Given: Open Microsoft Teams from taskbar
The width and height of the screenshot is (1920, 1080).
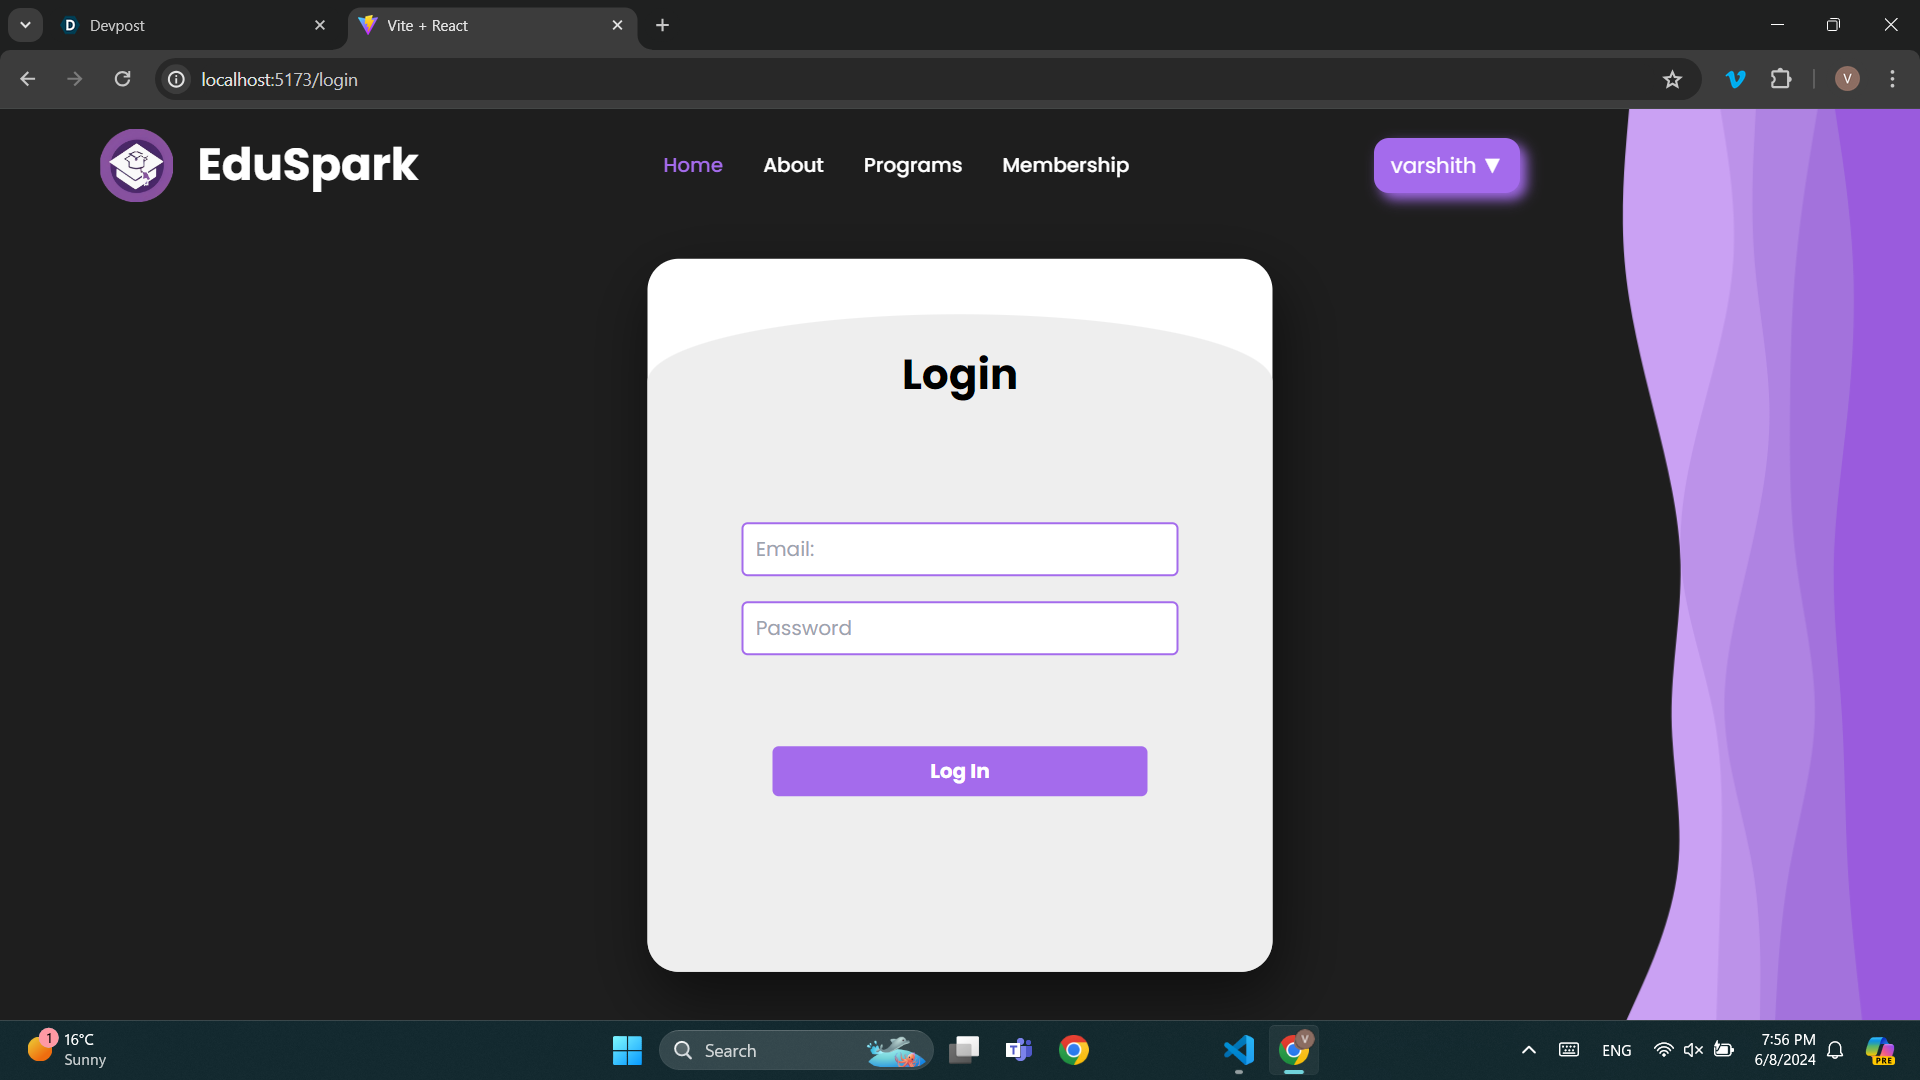Looking at the screenshot, I should click(x=1018, y=1050).
